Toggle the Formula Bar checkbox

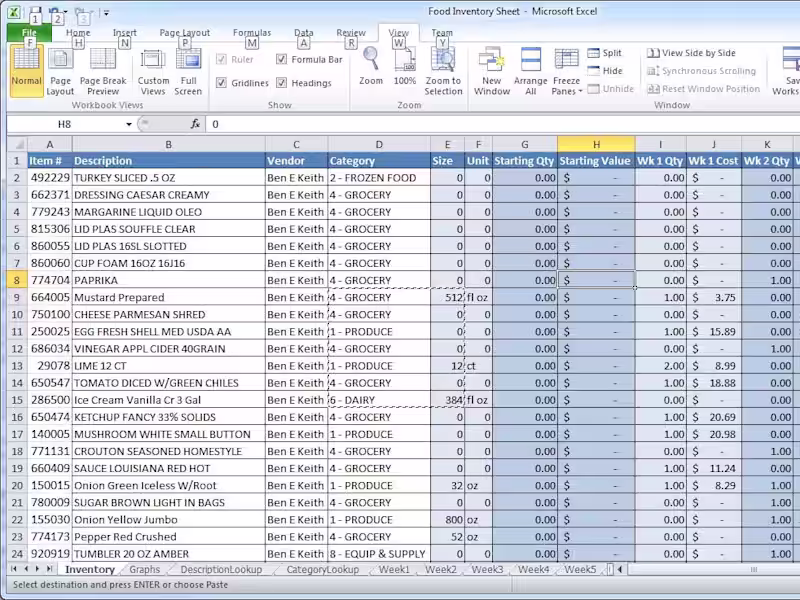tap(282, 60)
